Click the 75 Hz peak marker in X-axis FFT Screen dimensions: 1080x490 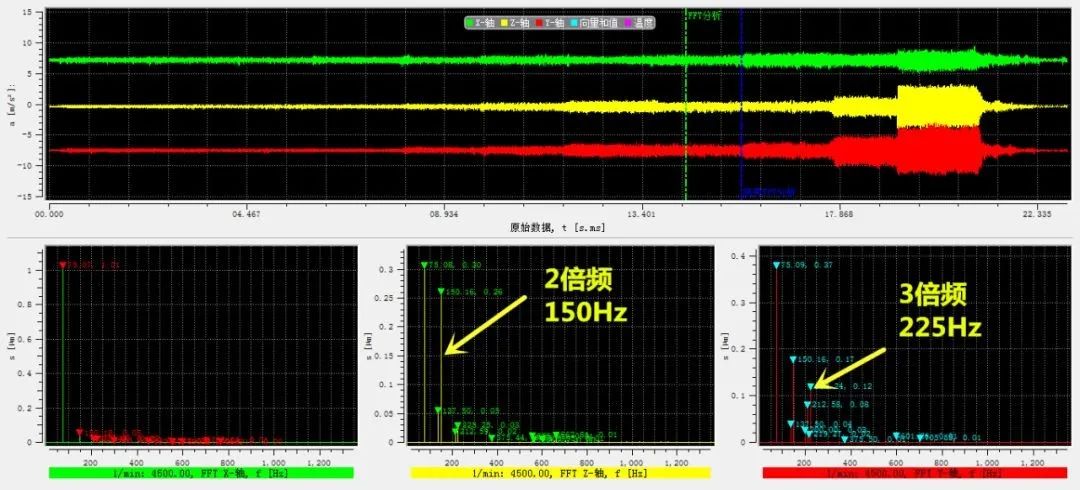pyautogui.click(x=63, y=265)
